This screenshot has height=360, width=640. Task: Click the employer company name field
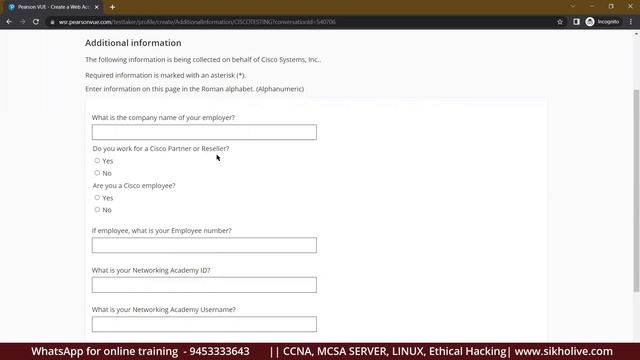point(204,132)
